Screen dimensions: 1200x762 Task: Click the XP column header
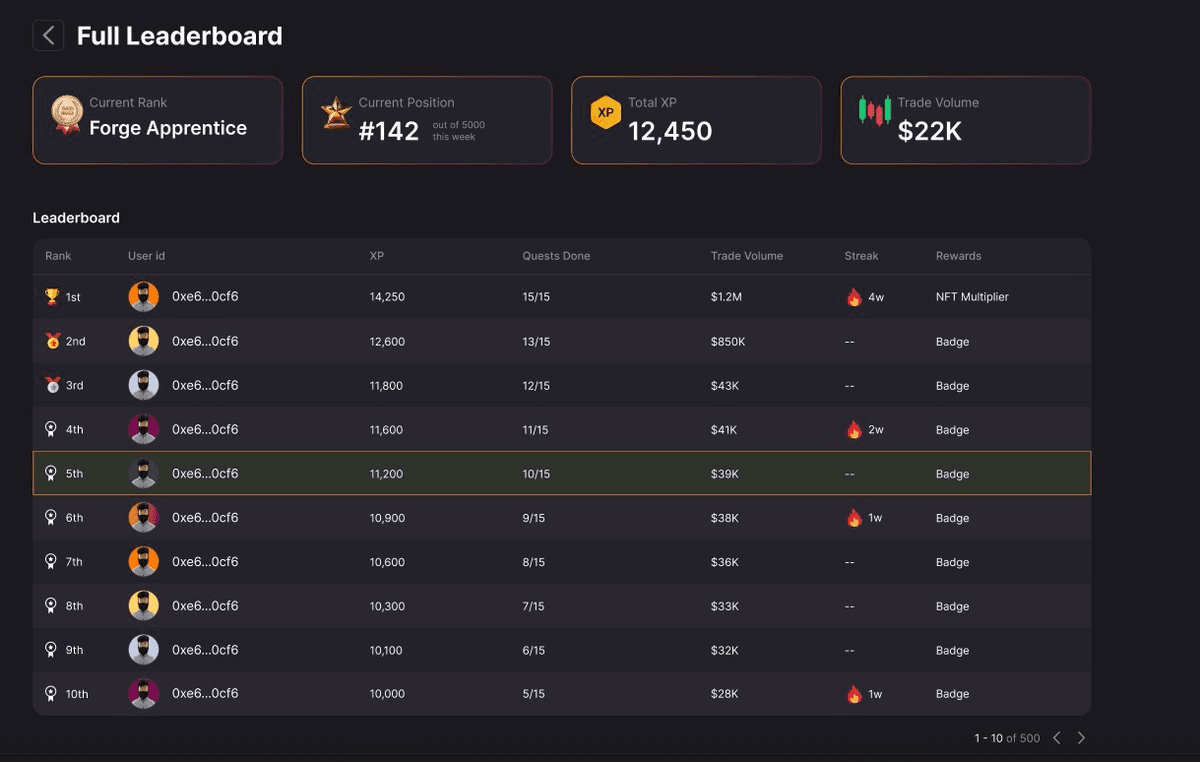click(x=377, y=256)
